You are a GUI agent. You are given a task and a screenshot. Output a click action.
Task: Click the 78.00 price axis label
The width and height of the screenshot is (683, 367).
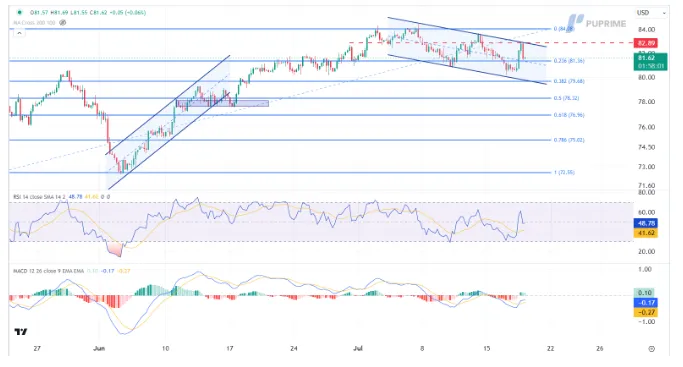click(x=646, y=102)
